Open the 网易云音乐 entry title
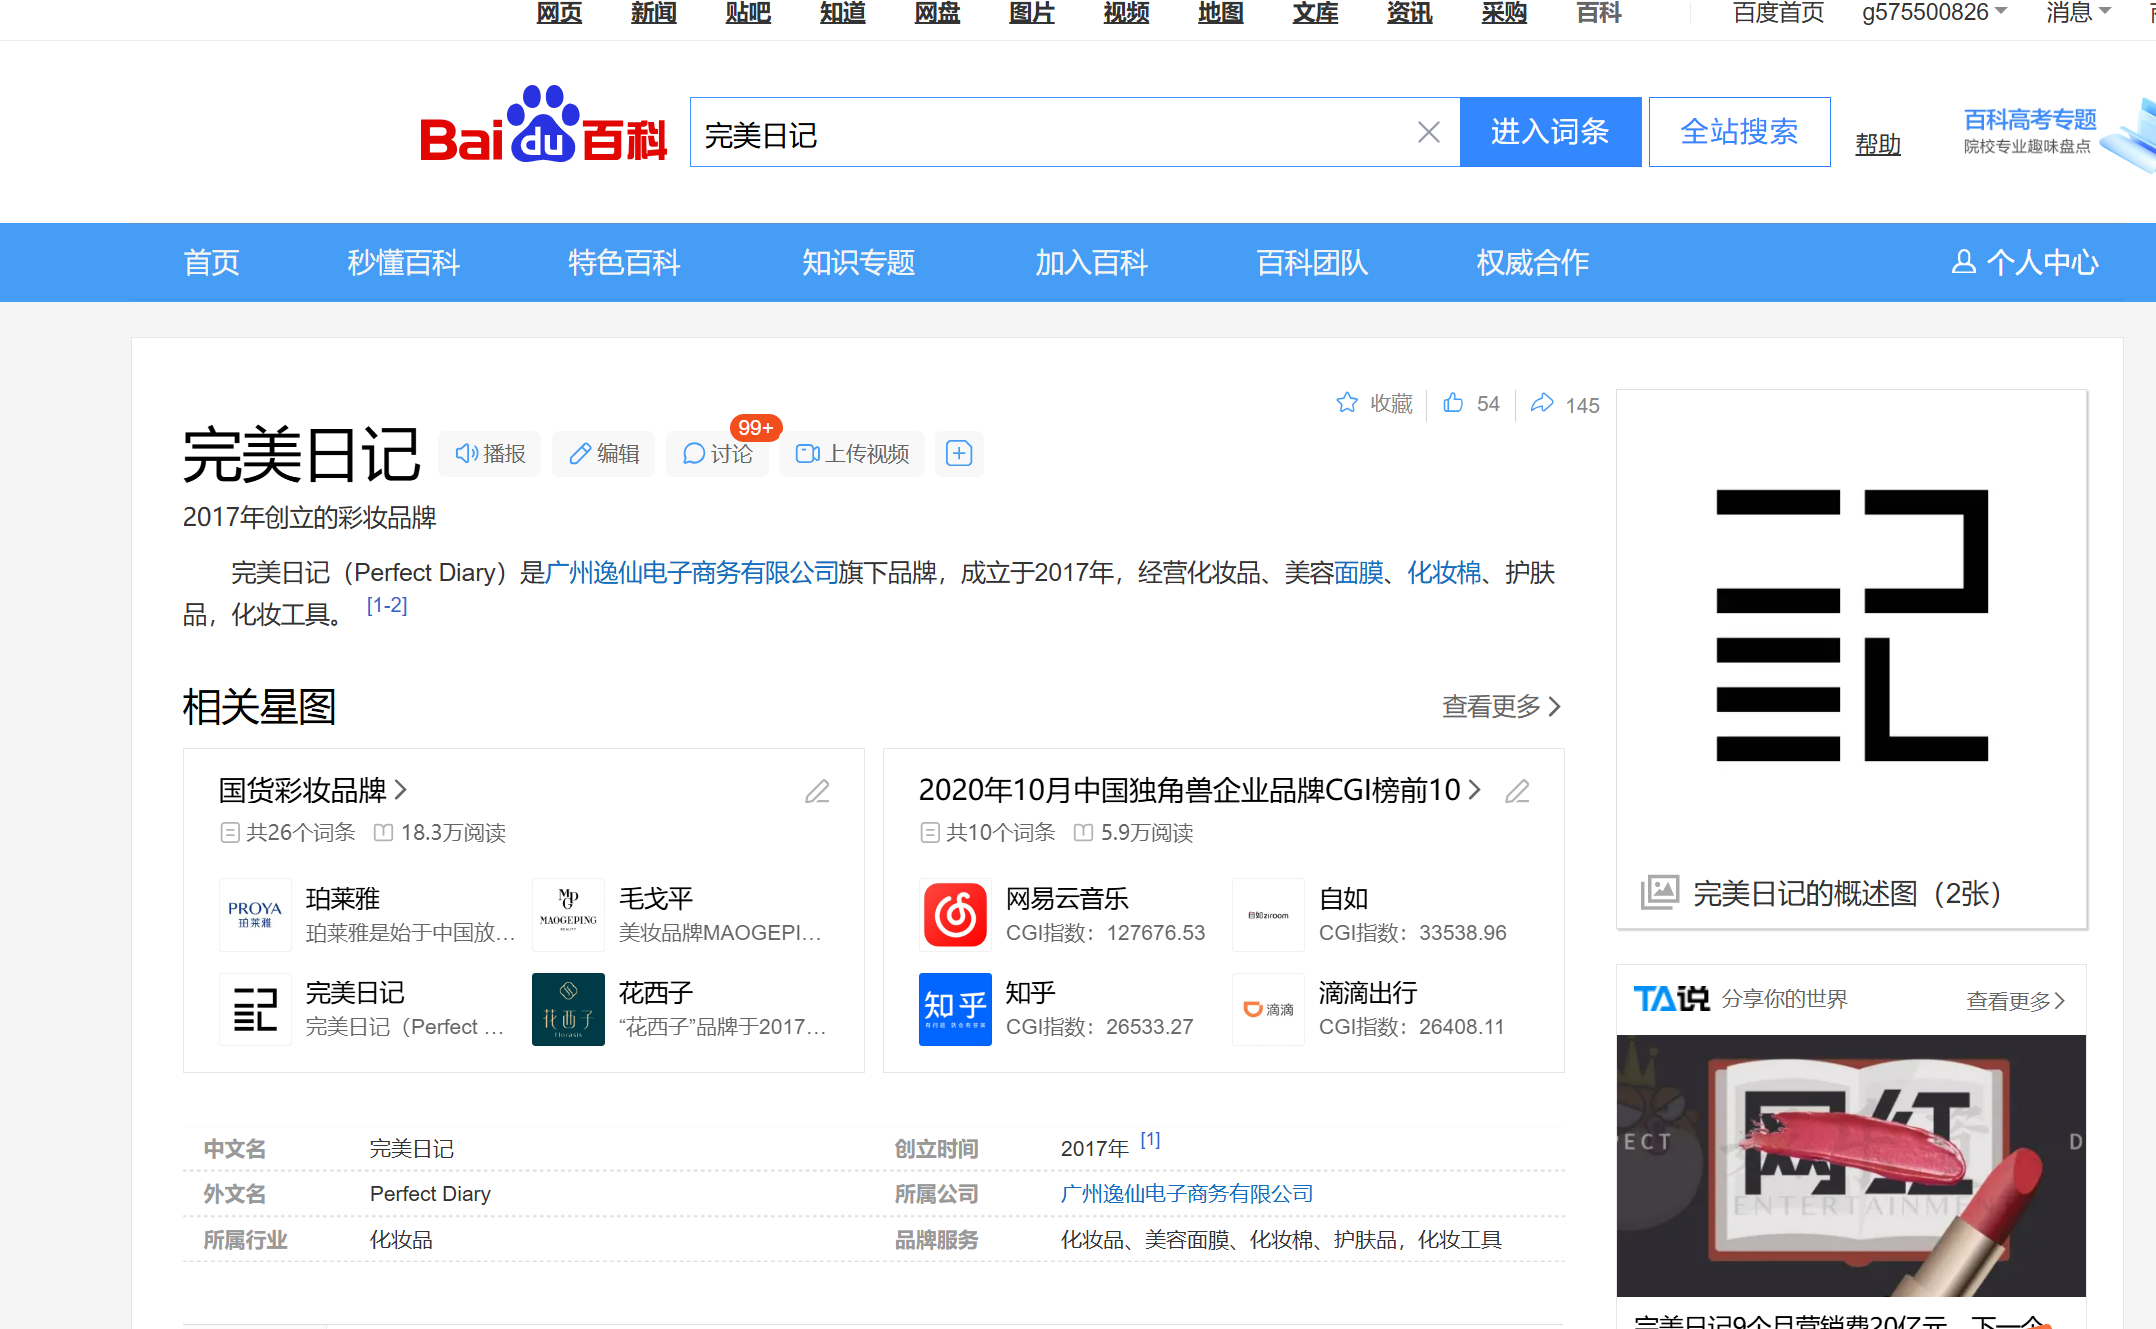 click(1067, 899)
